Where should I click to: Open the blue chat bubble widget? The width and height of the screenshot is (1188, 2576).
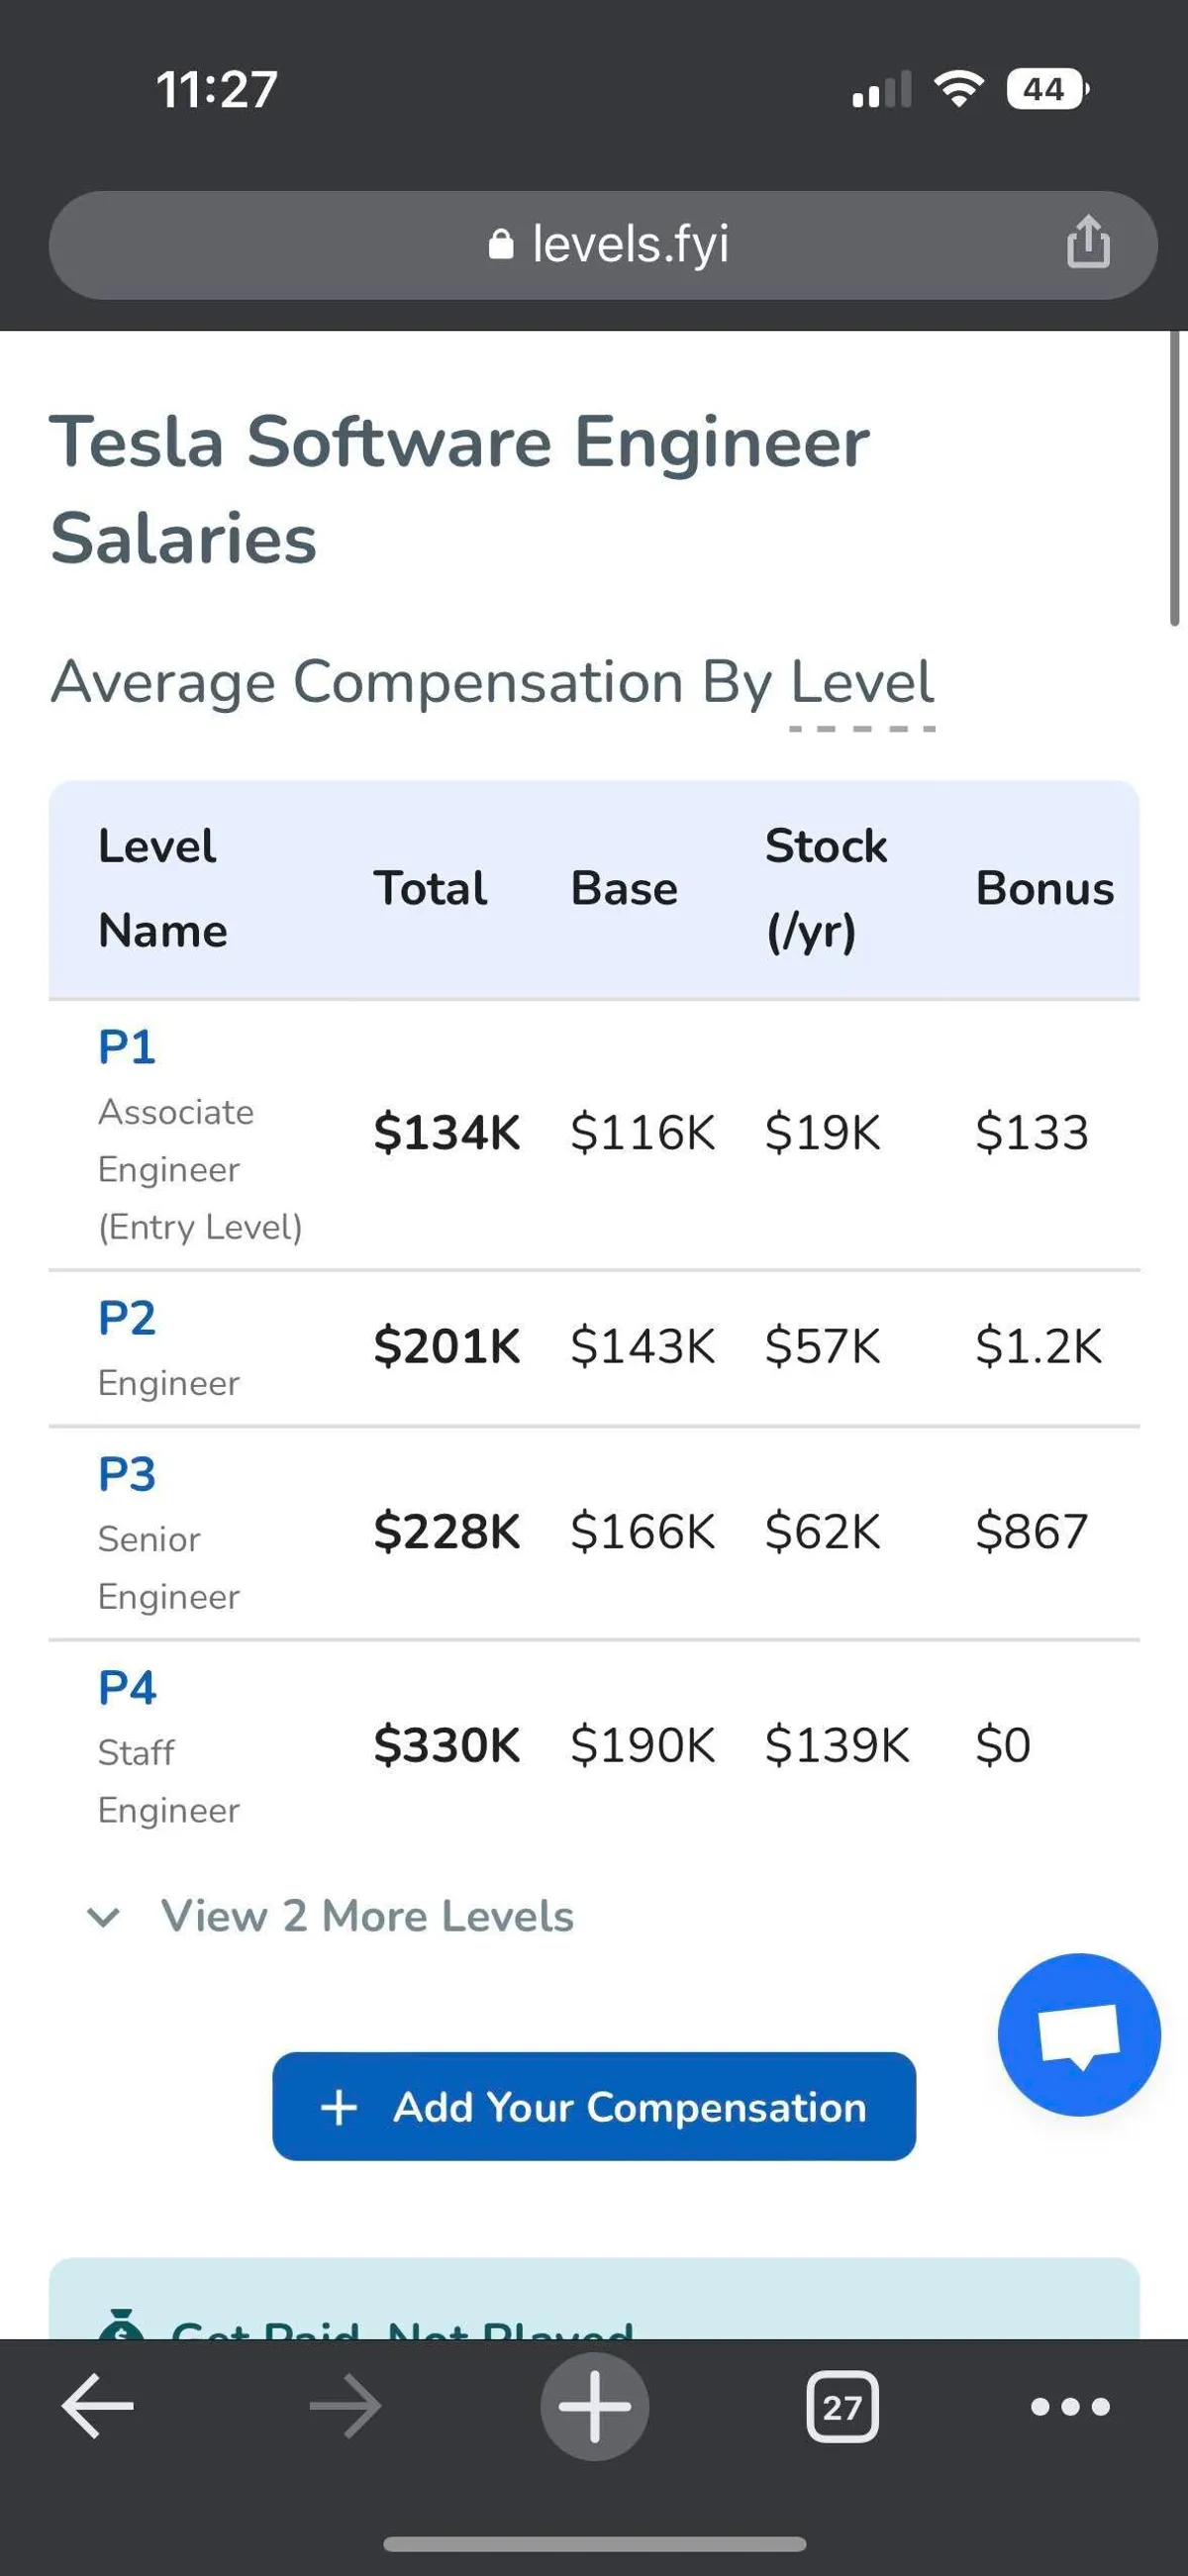pos(1078,2033)
